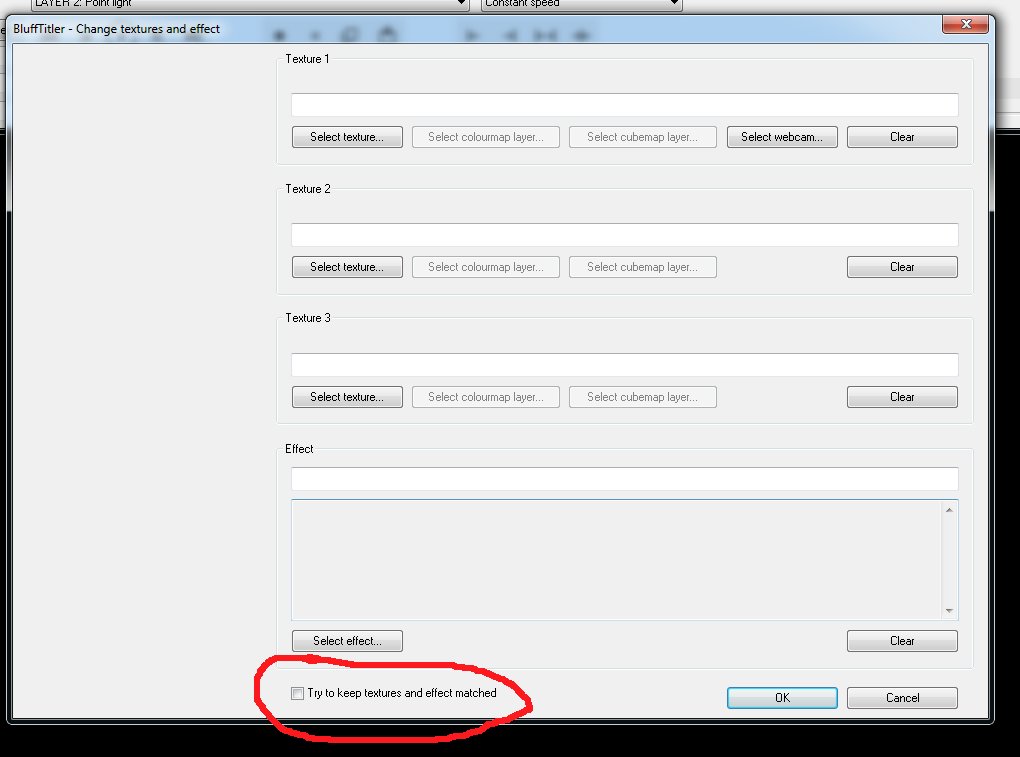Click Select webcam button in Texture 1

(782, 137)
